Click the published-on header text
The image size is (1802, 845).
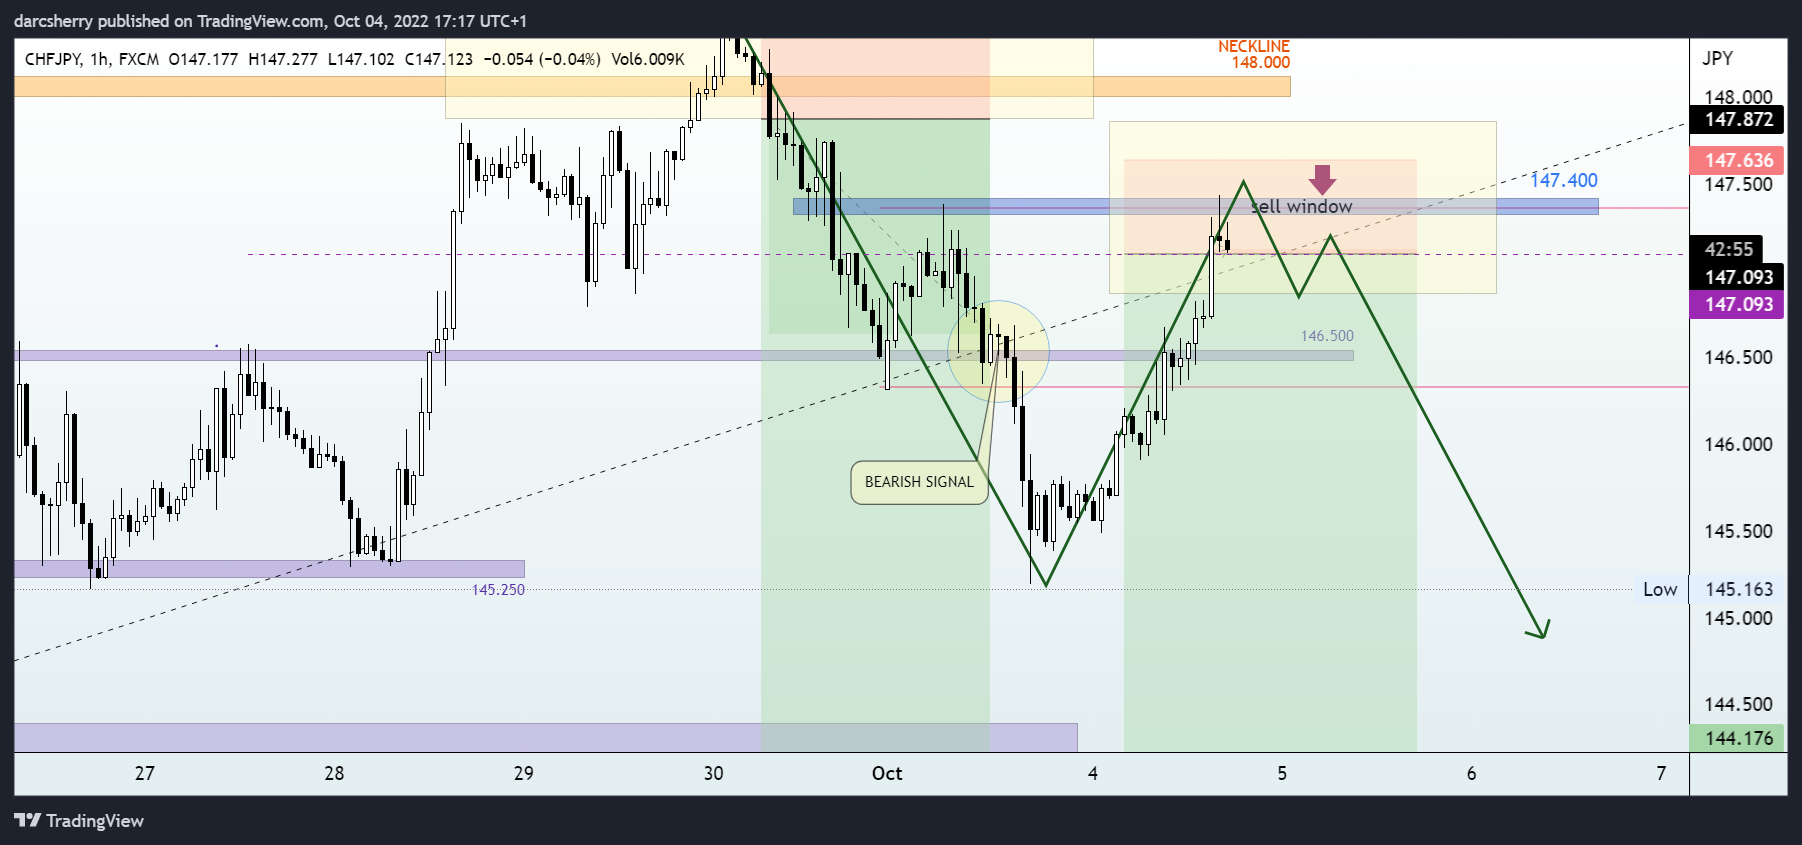[x=270, y=21]
